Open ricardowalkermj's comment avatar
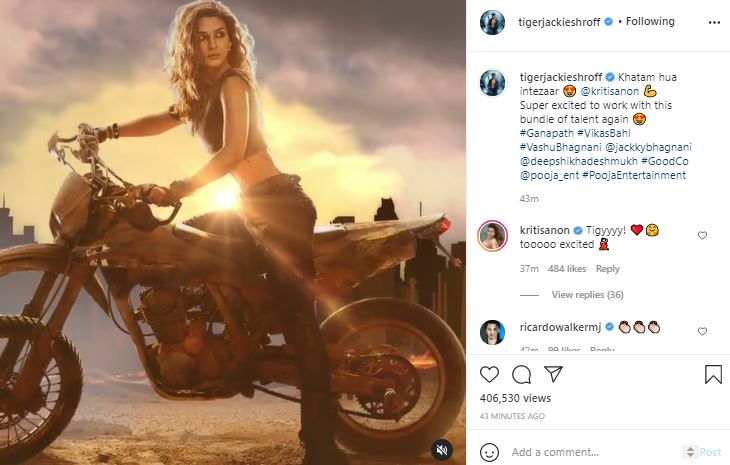 [x=491, y=331]
